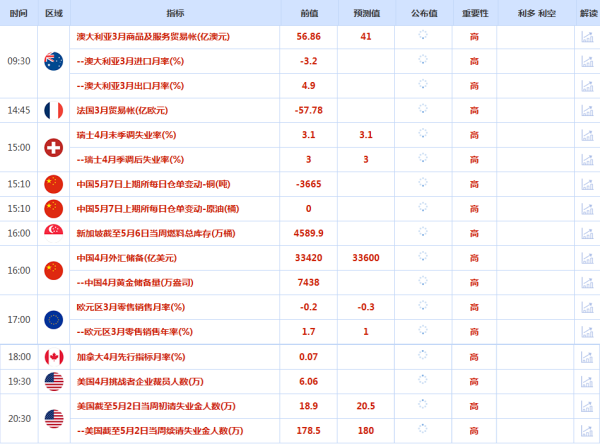The image size is (600, 444).
Task: Click previous value 56.86
Action: click(308, 37)
